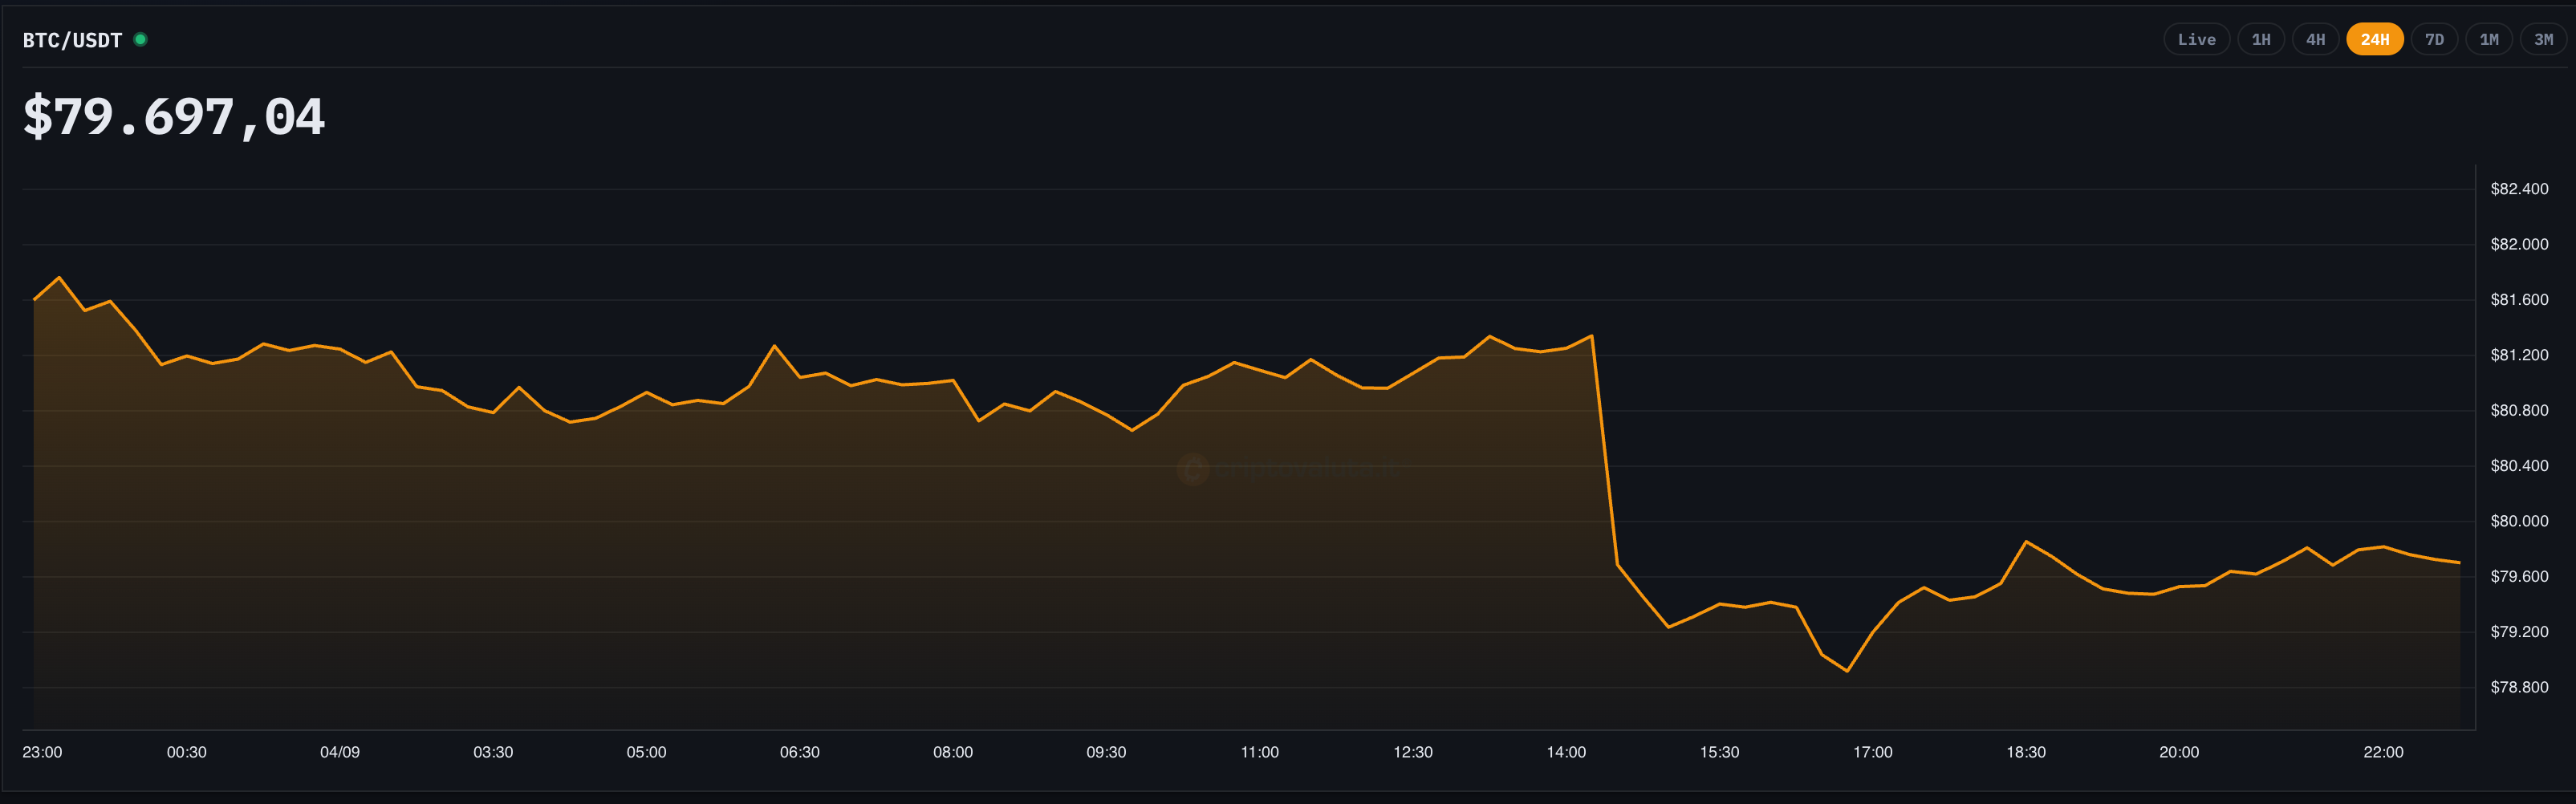The image size is (2576, 804).
Task: Select the 4H timeframe
Action: click(2315, 40)
